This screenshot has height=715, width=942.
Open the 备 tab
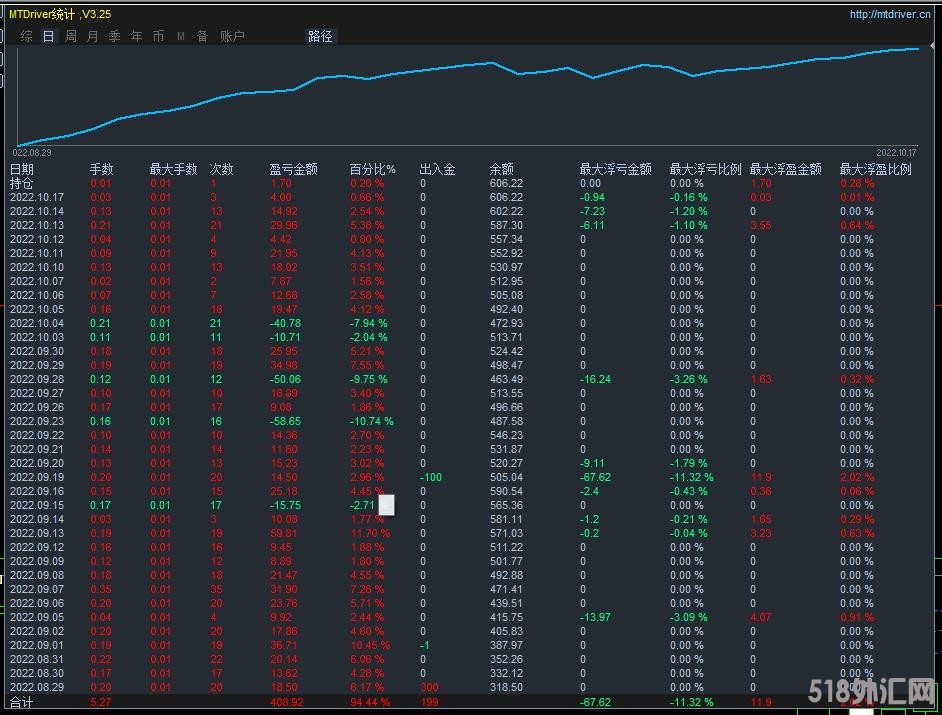202,36
